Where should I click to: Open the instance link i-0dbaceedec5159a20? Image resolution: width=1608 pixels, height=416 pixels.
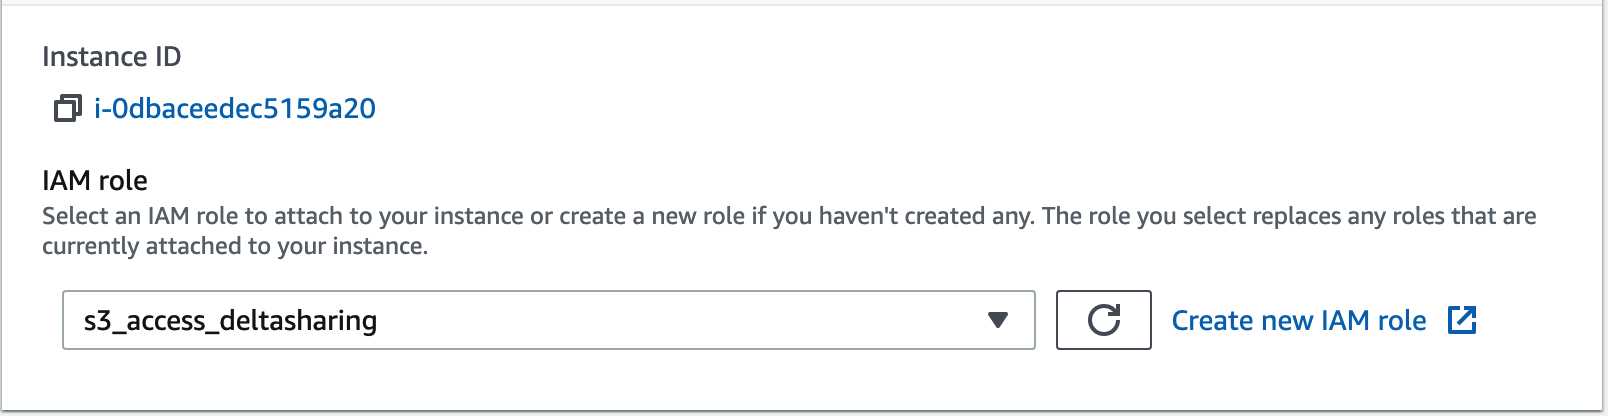(235, 108)
